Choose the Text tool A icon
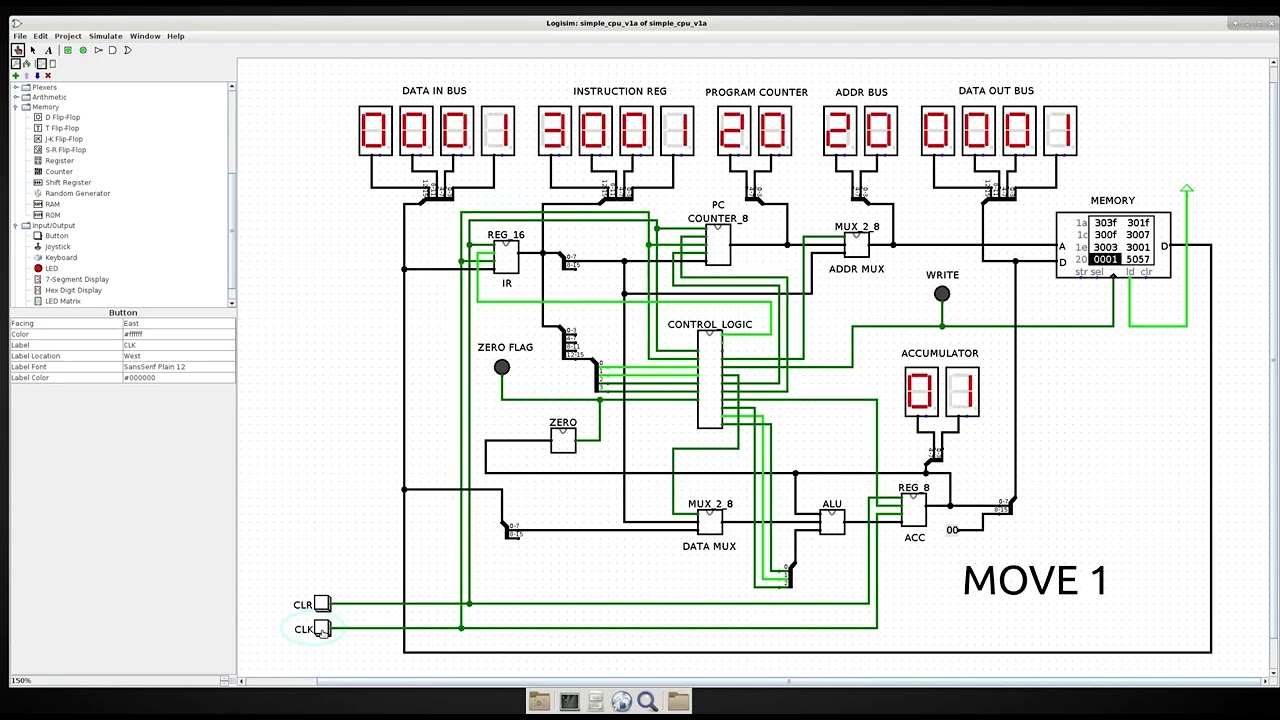The image size is (1280, 720). click(48, 50)
